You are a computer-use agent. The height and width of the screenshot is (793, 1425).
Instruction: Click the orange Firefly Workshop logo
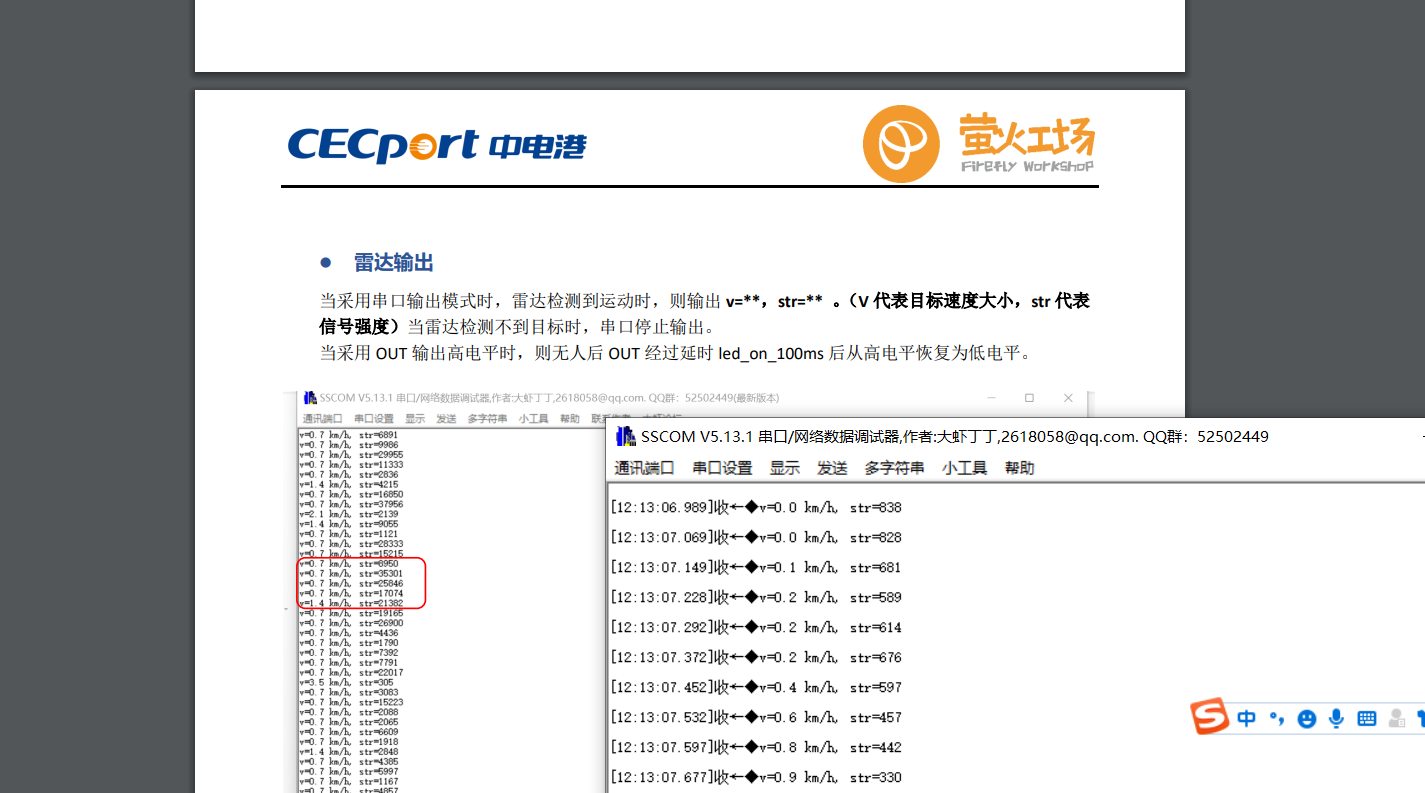click(900, 144)
